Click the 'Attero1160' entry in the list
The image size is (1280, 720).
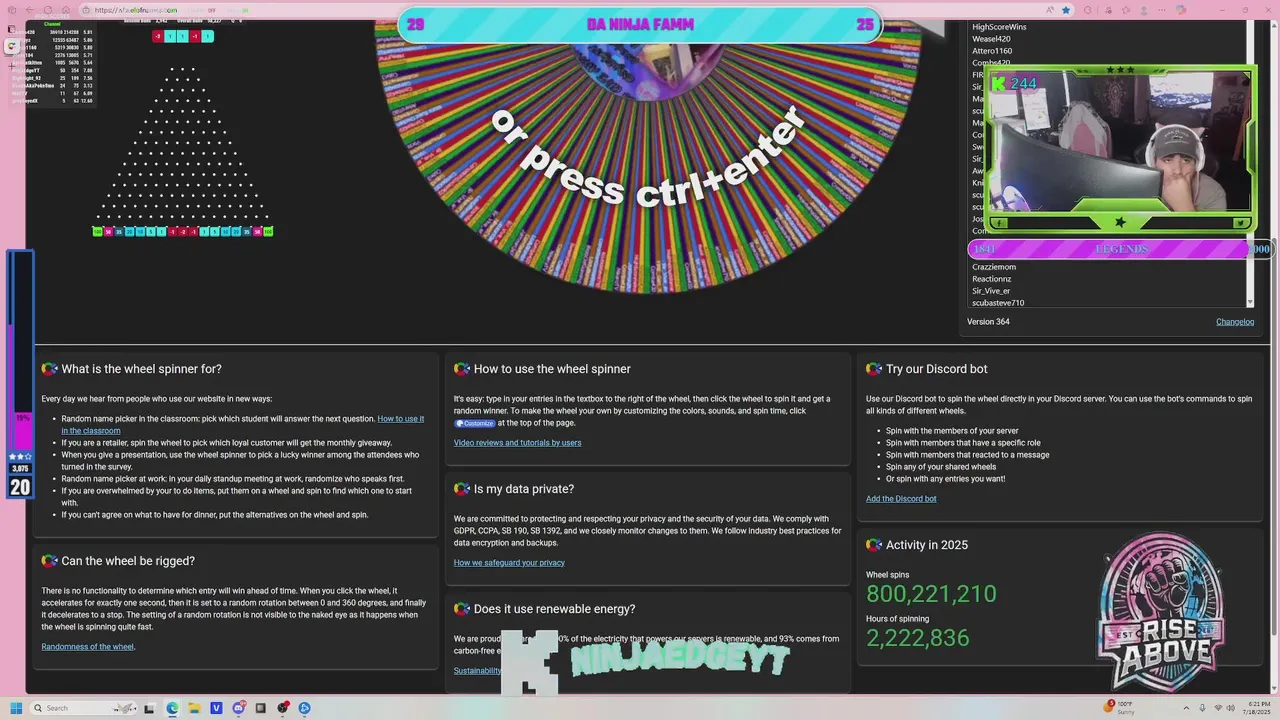tap(992, 51)
